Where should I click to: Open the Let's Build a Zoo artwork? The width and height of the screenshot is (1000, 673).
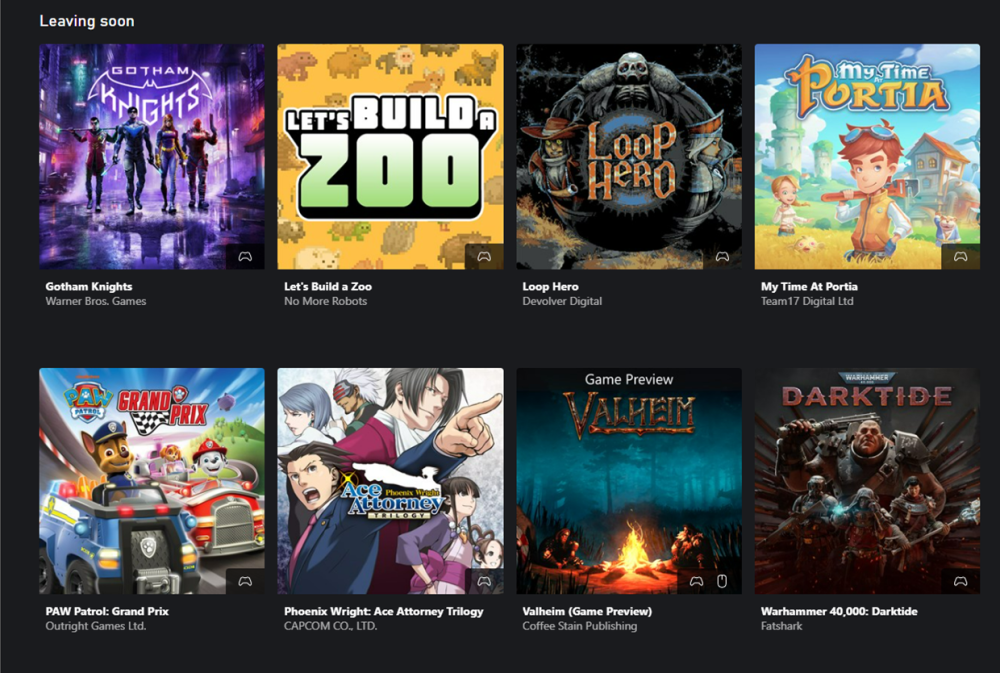(x=390, y=156)
